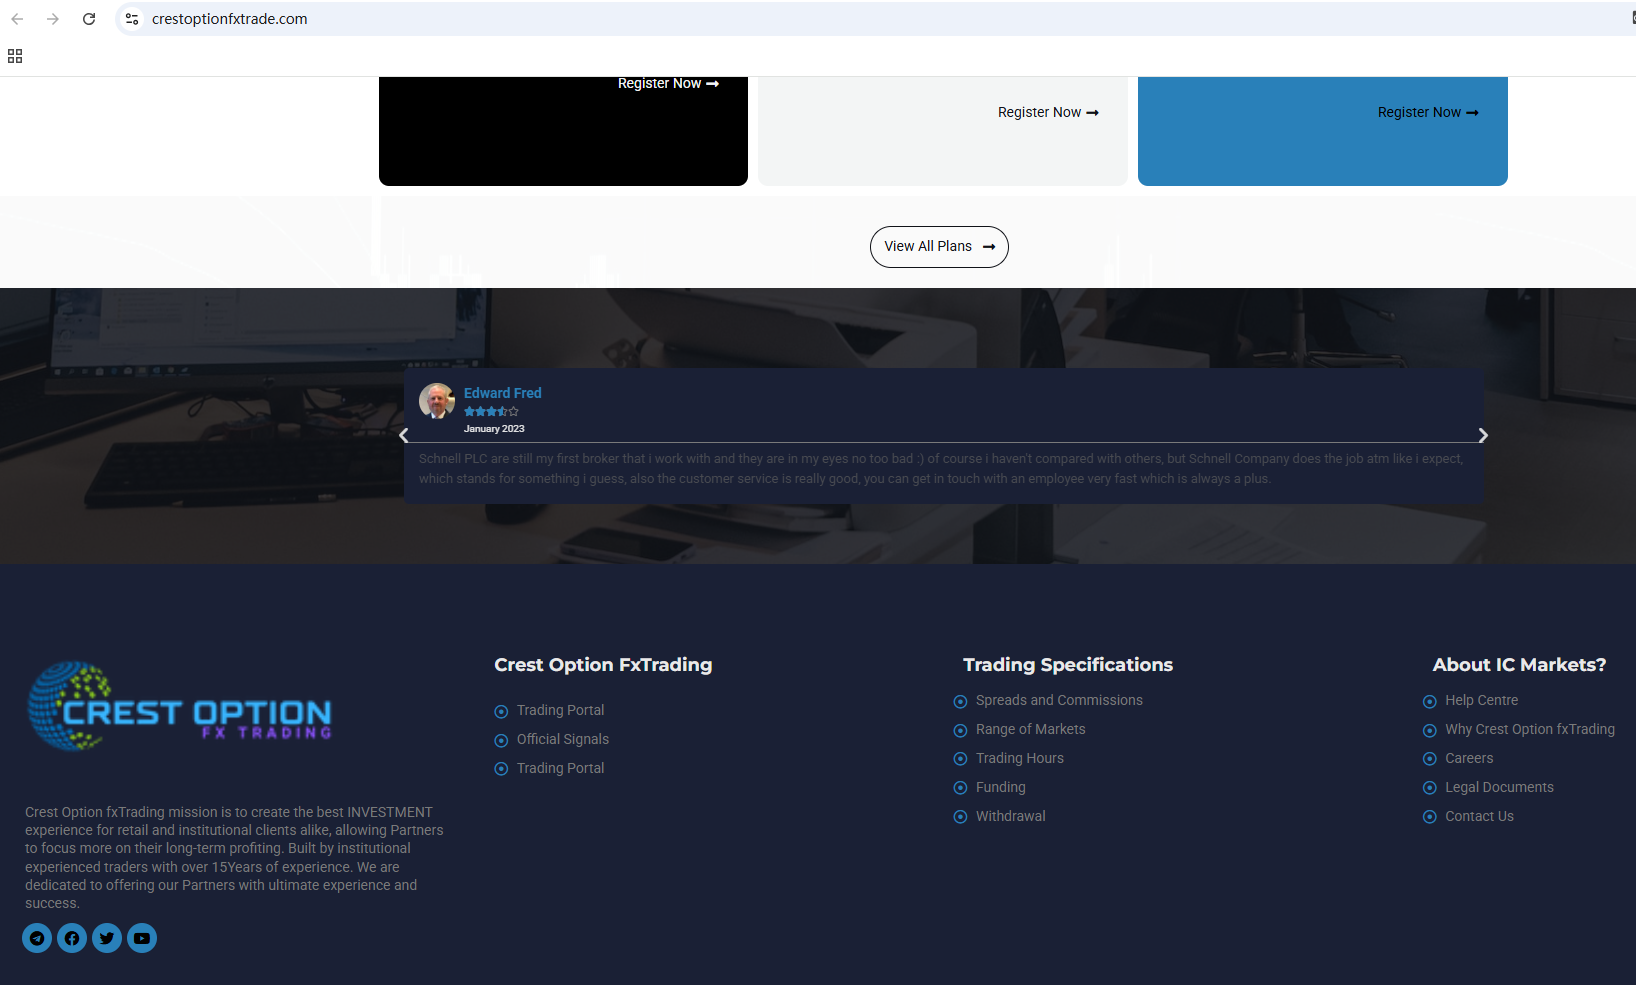Show the next testimonial with right chevron

point(1483,435)
